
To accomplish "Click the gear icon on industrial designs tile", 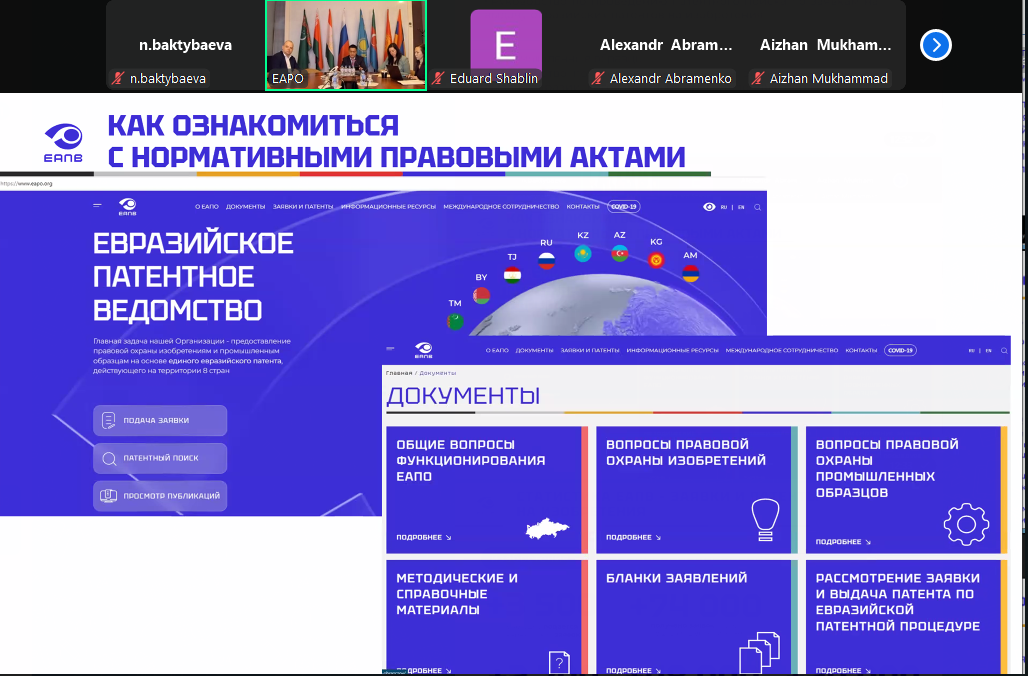I will [x=965, y=524].
